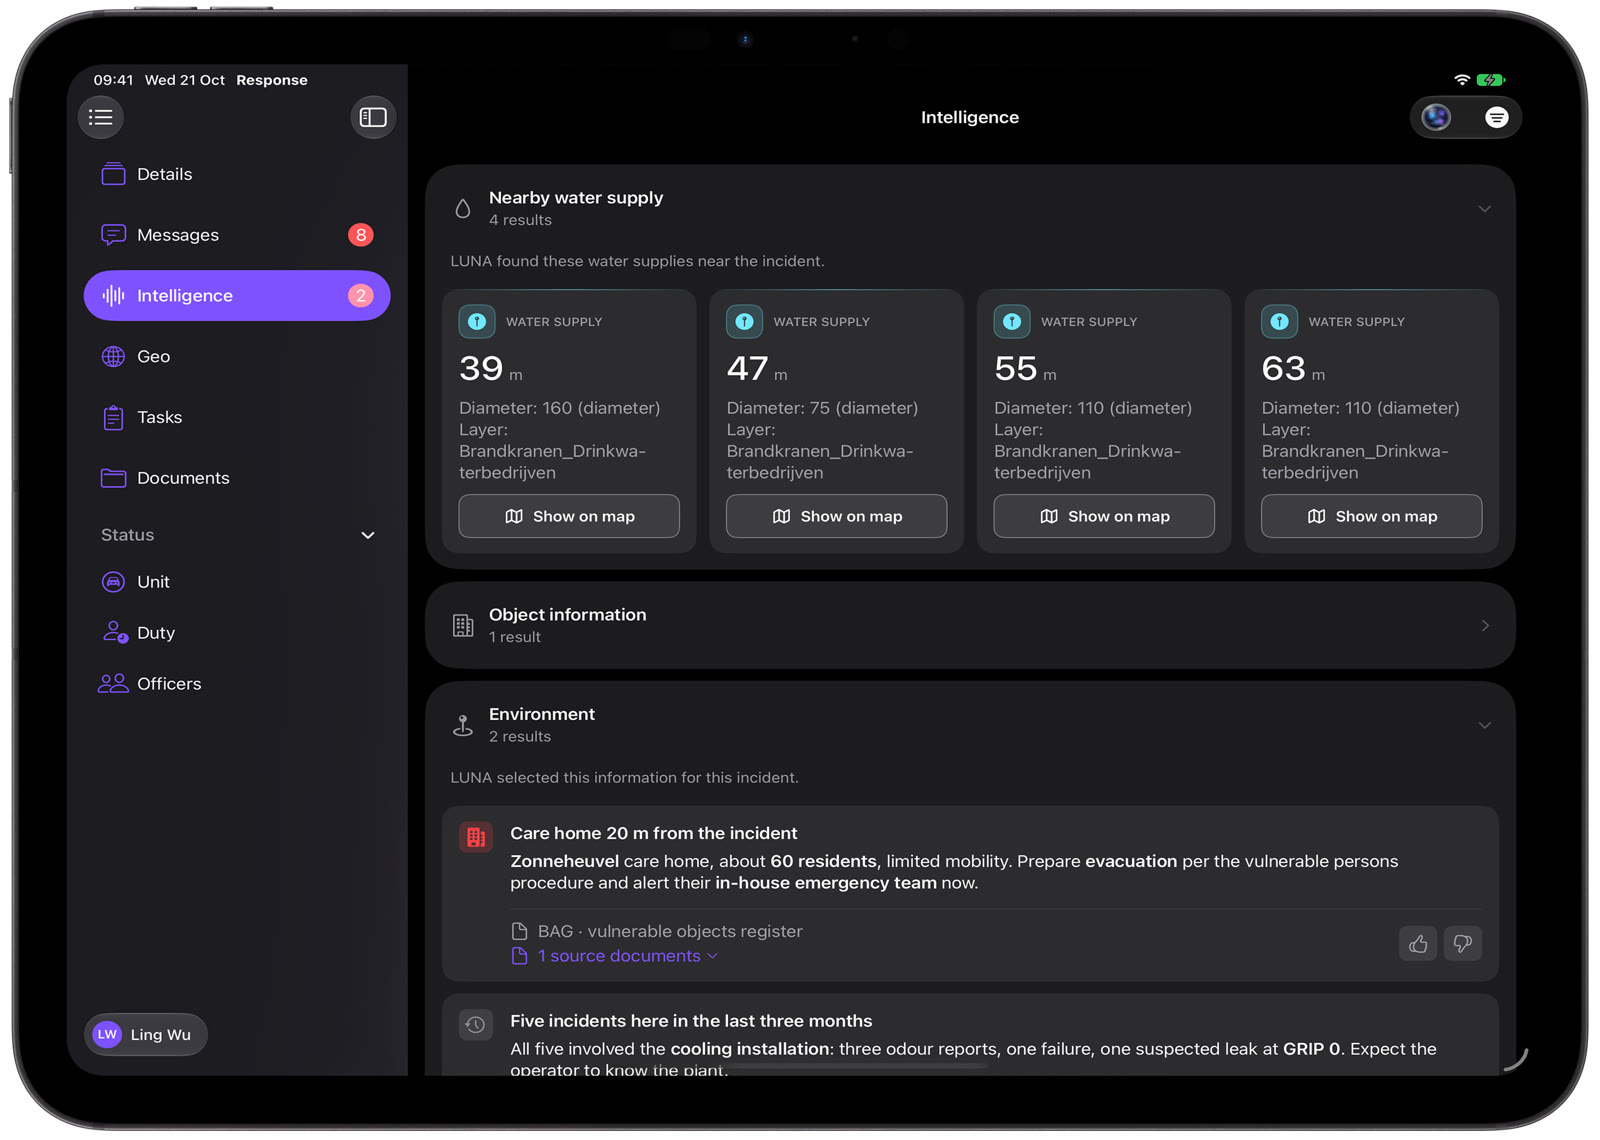Show the 47 m water supply on map
This screenshot has width=1600, height=1140.
[837, 516]
